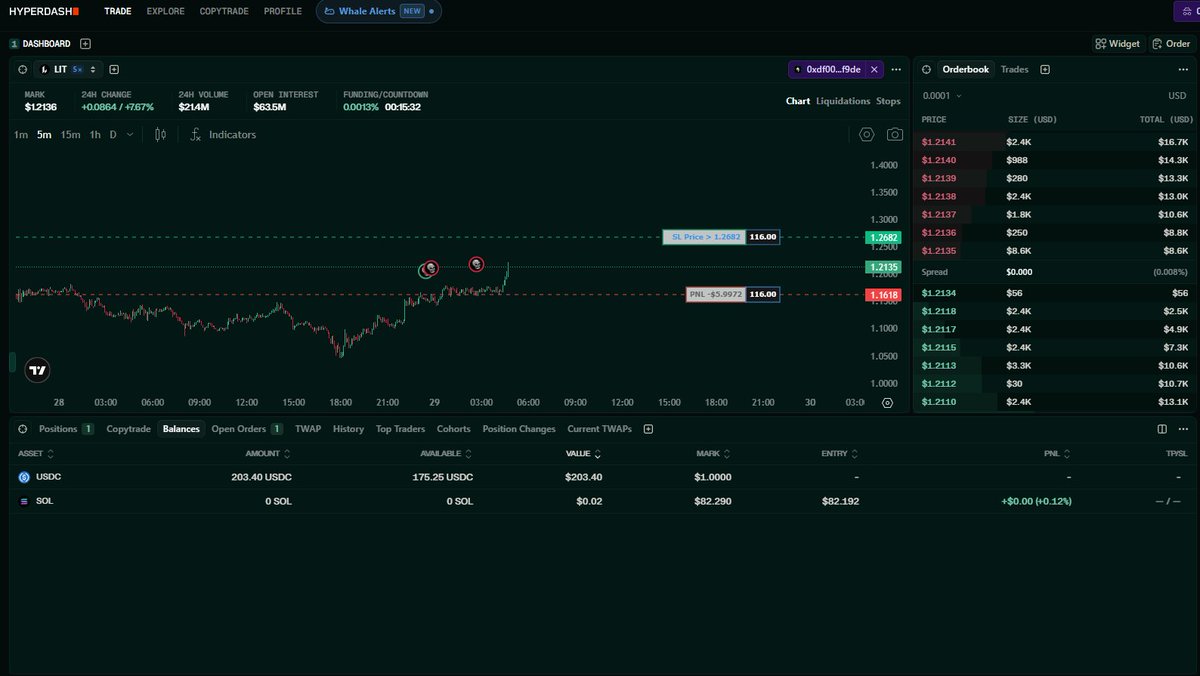
Task: Click the bottom panel crosshair icon
Action: click(x=23, y=429)
